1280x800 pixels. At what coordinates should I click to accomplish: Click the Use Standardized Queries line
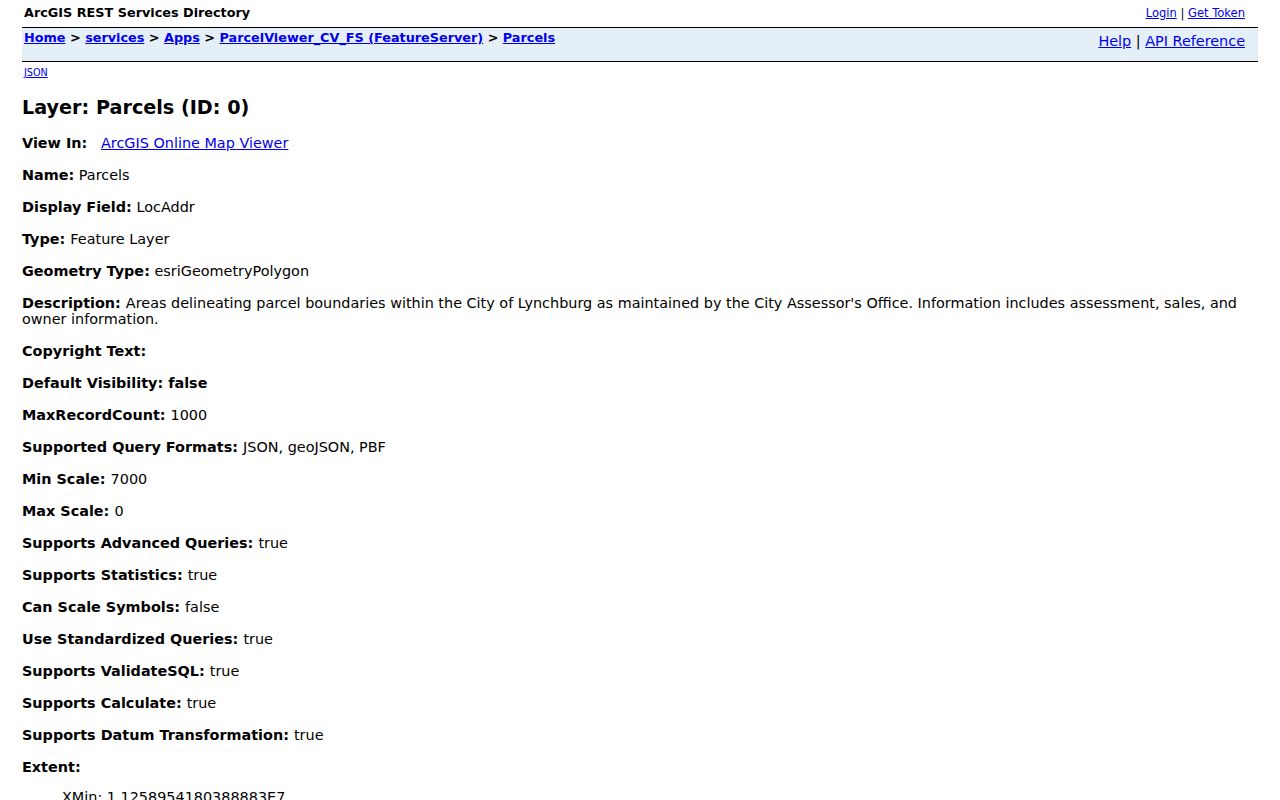point(147,639)
